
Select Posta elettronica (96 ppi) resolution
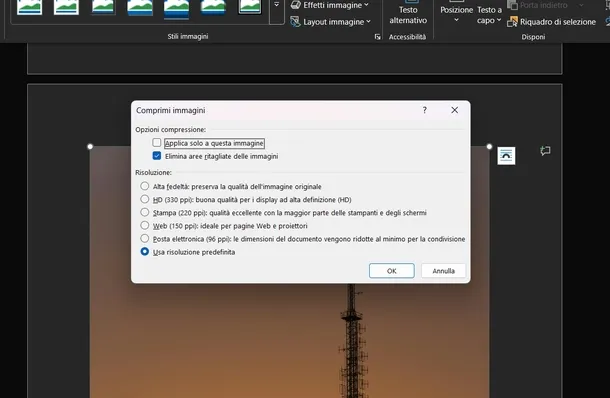point(145,238)
